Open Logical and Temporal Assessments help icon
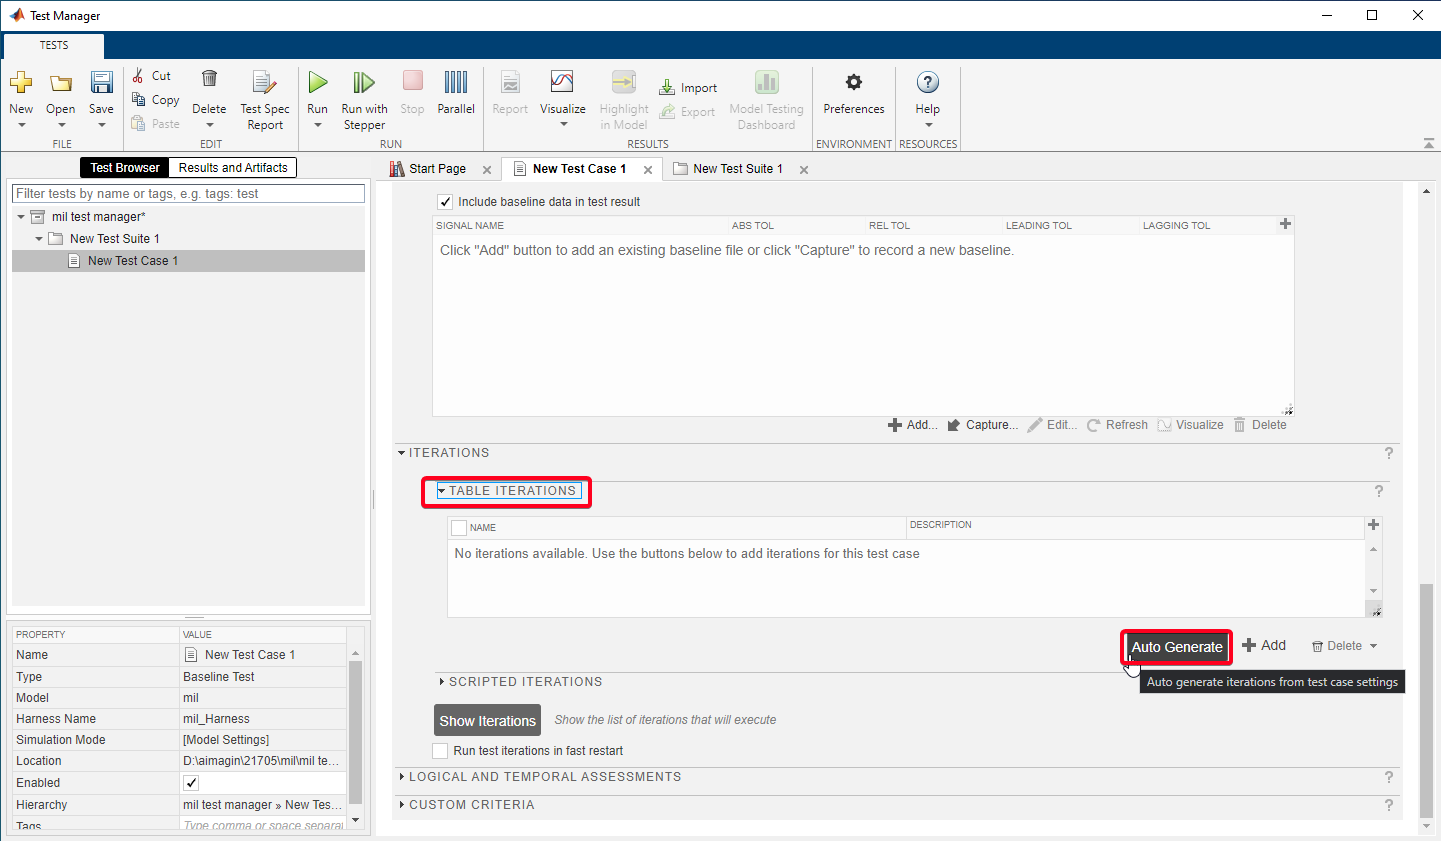This screenshot has height=841, width=1441. pyautogui.click(x=1389, y=777)
